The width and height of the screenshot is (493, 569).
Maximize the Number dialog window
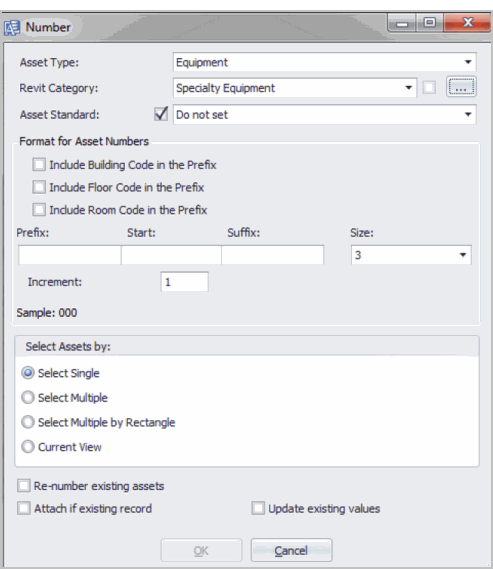(430, 23)
